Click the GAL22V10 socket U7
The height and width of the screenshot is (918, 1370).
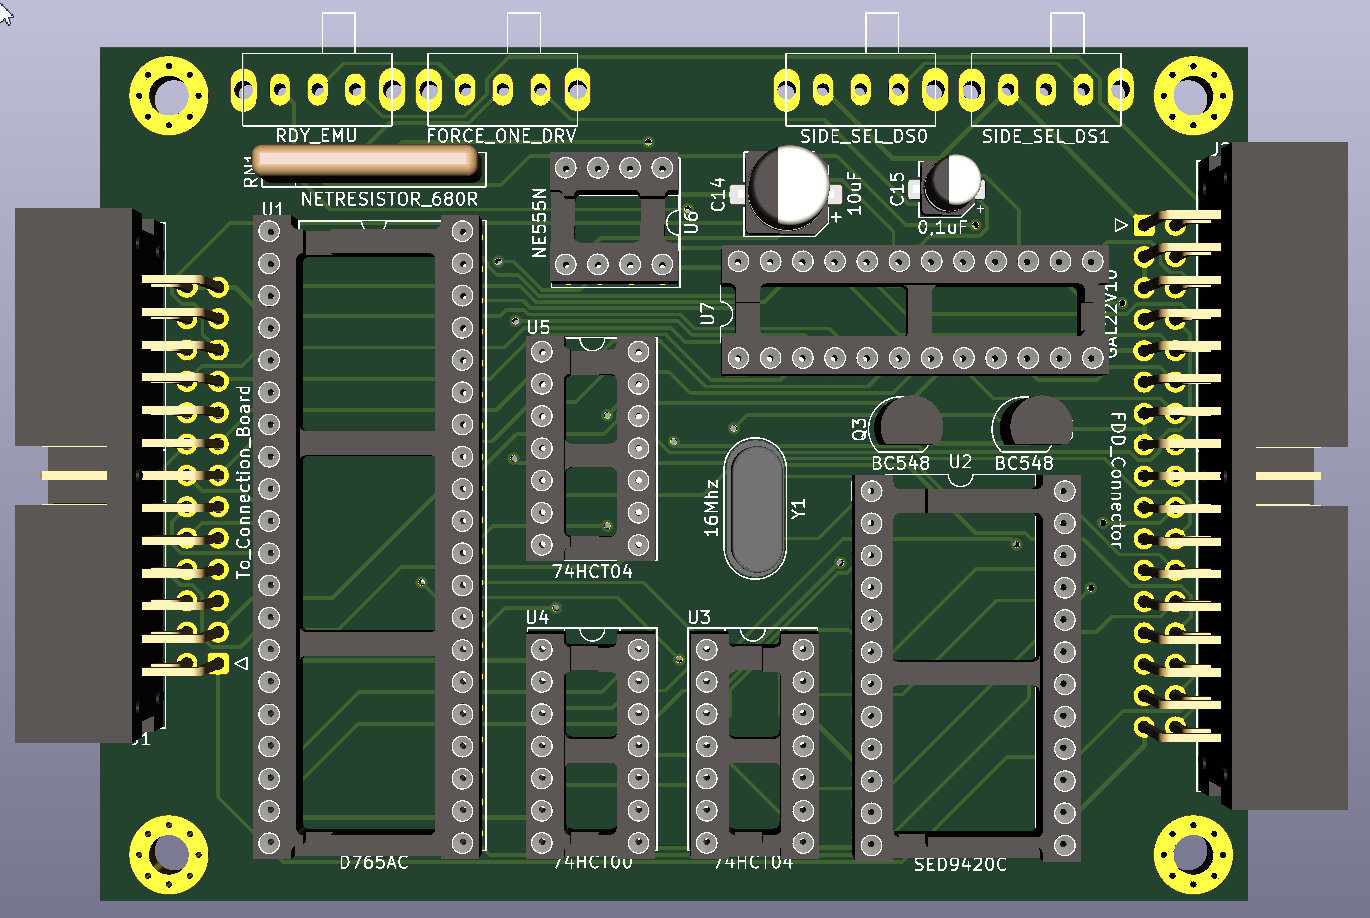point(915,310)
